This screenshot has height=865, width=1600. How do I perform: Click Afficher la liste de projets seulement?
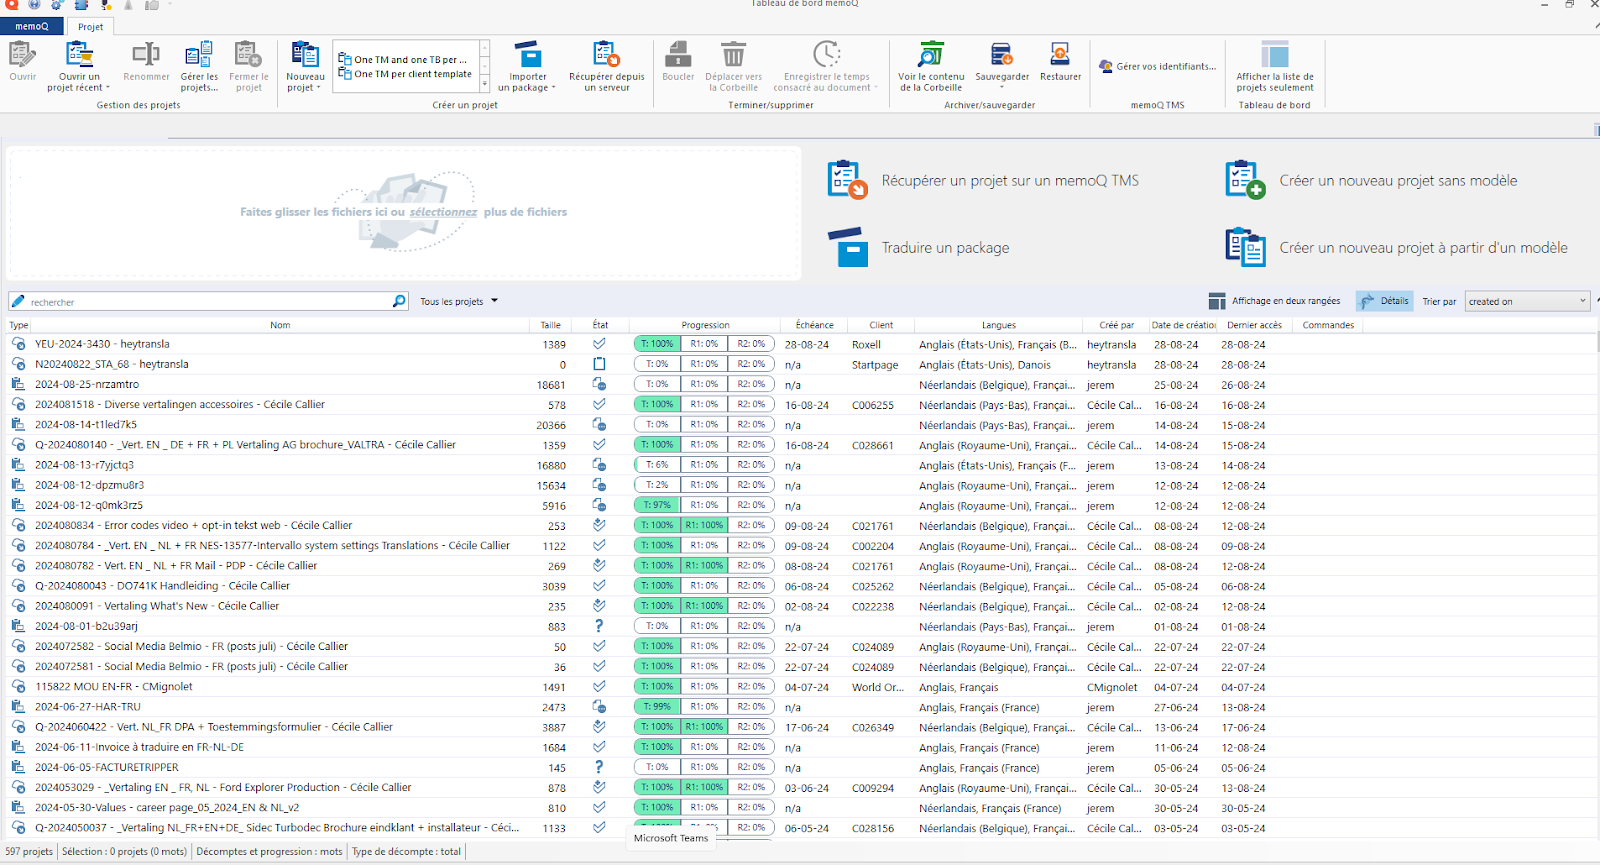click(1275, 66)
